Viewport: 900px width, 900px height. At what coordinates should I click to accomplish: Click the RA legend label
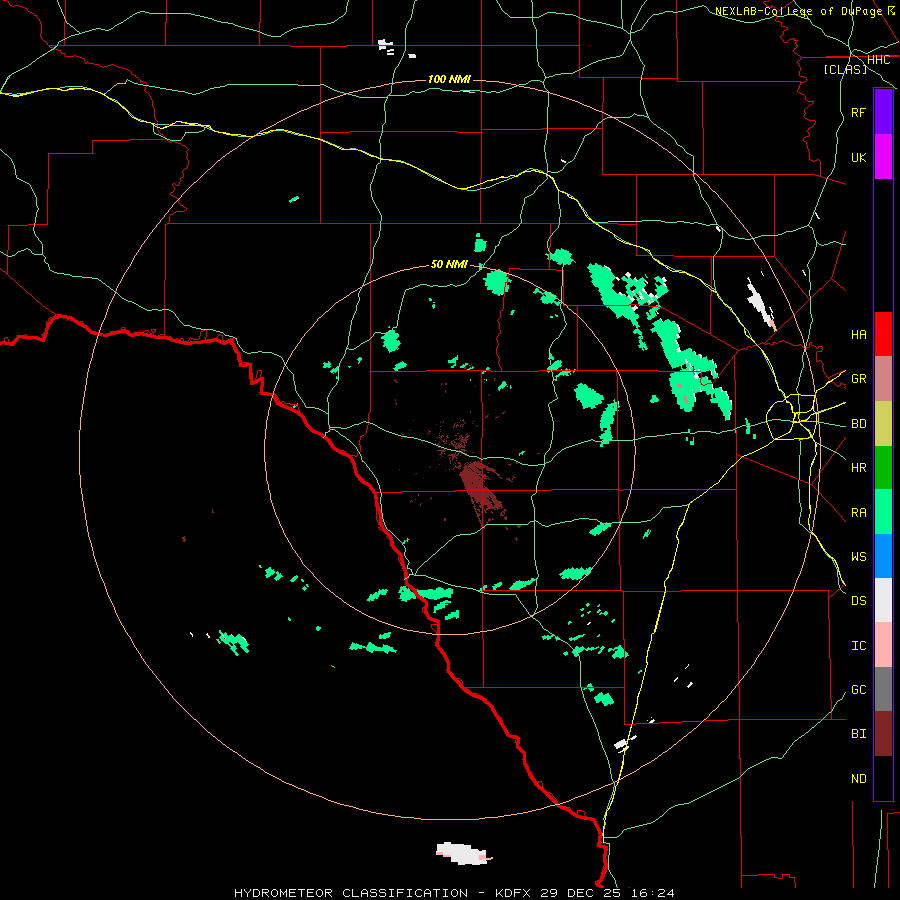tap(858, 513)
